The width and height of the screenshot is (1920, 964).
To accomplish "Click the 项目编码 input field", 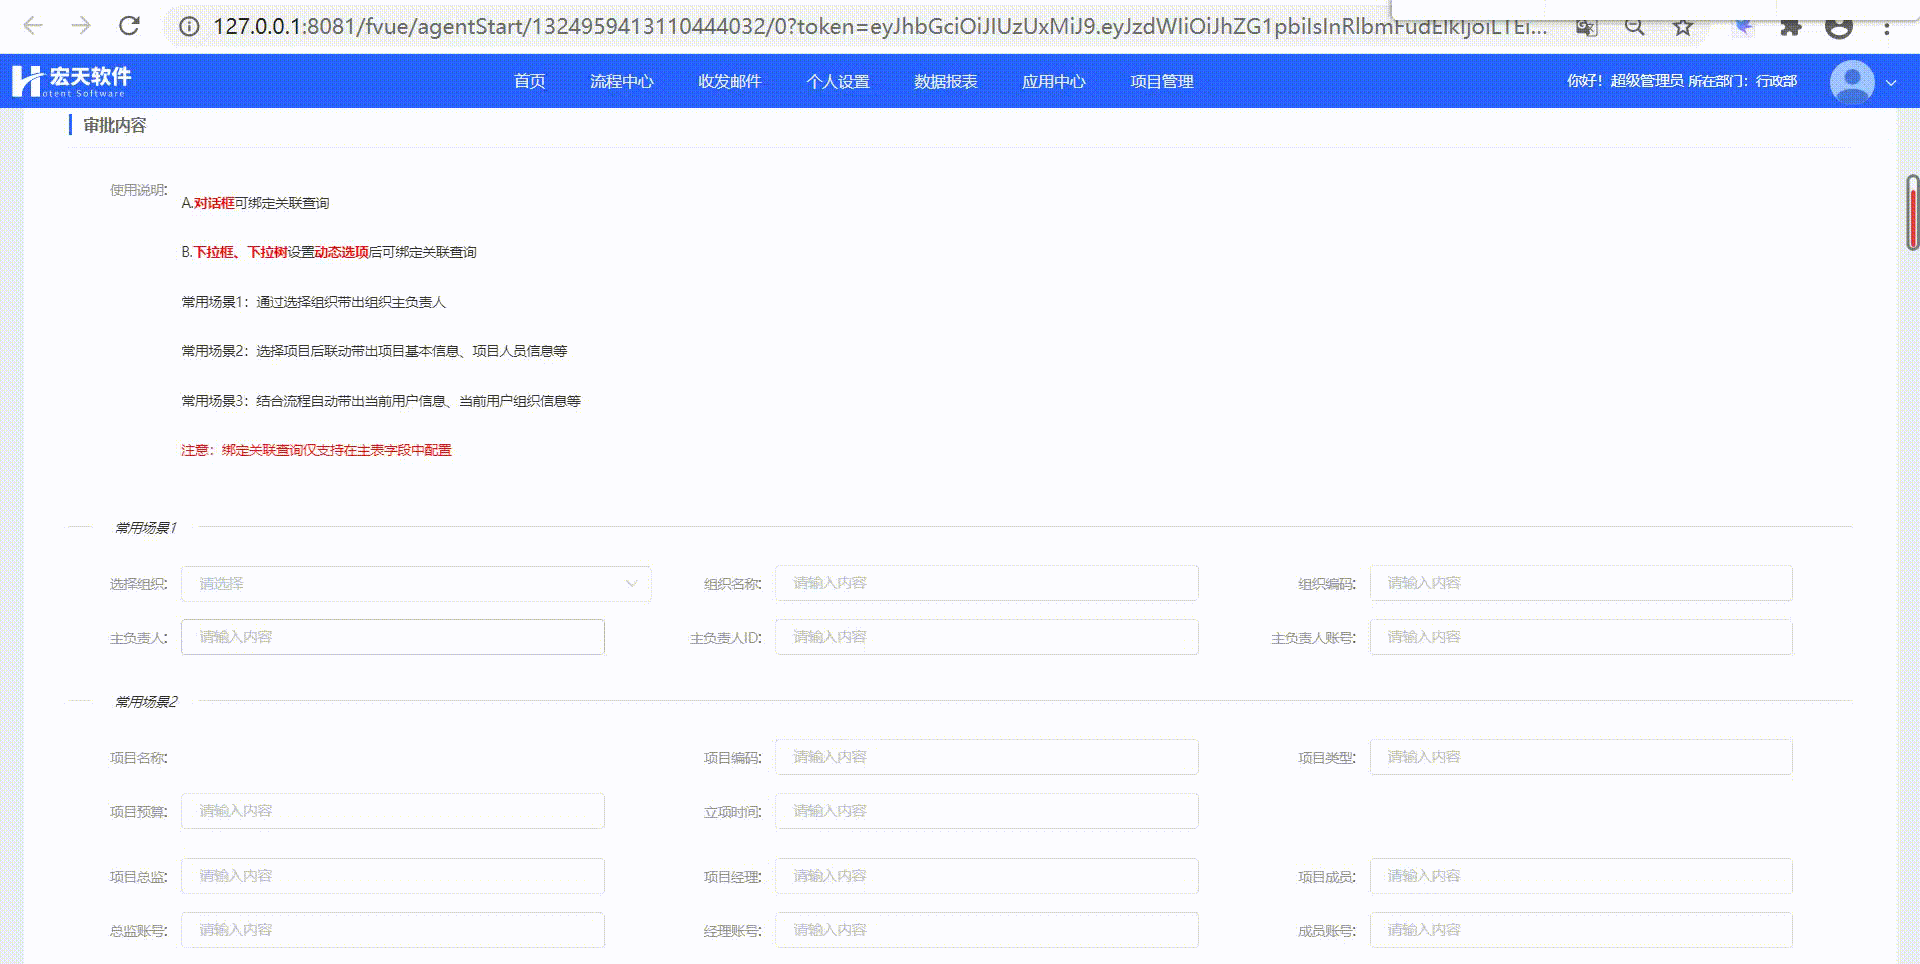I will click(986, 757).
